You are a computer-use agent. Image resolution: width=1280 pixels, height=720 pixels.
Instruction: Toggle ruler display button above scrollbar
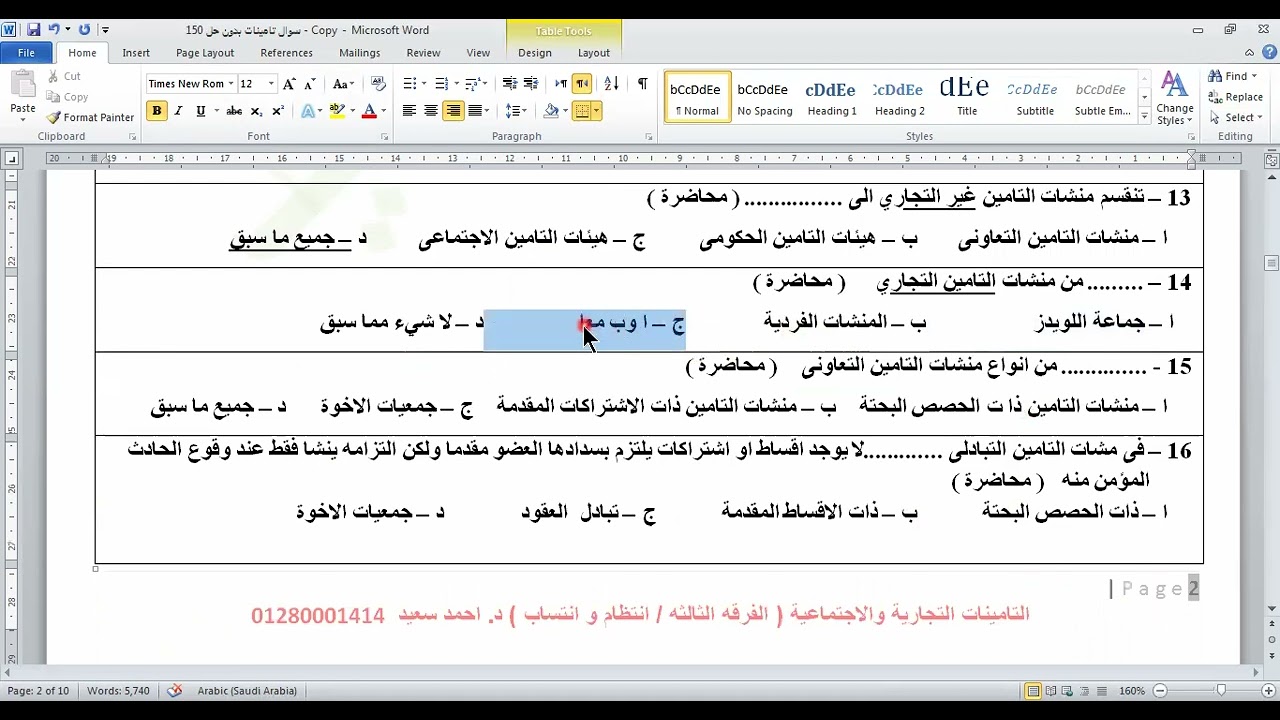[1272, 160]
